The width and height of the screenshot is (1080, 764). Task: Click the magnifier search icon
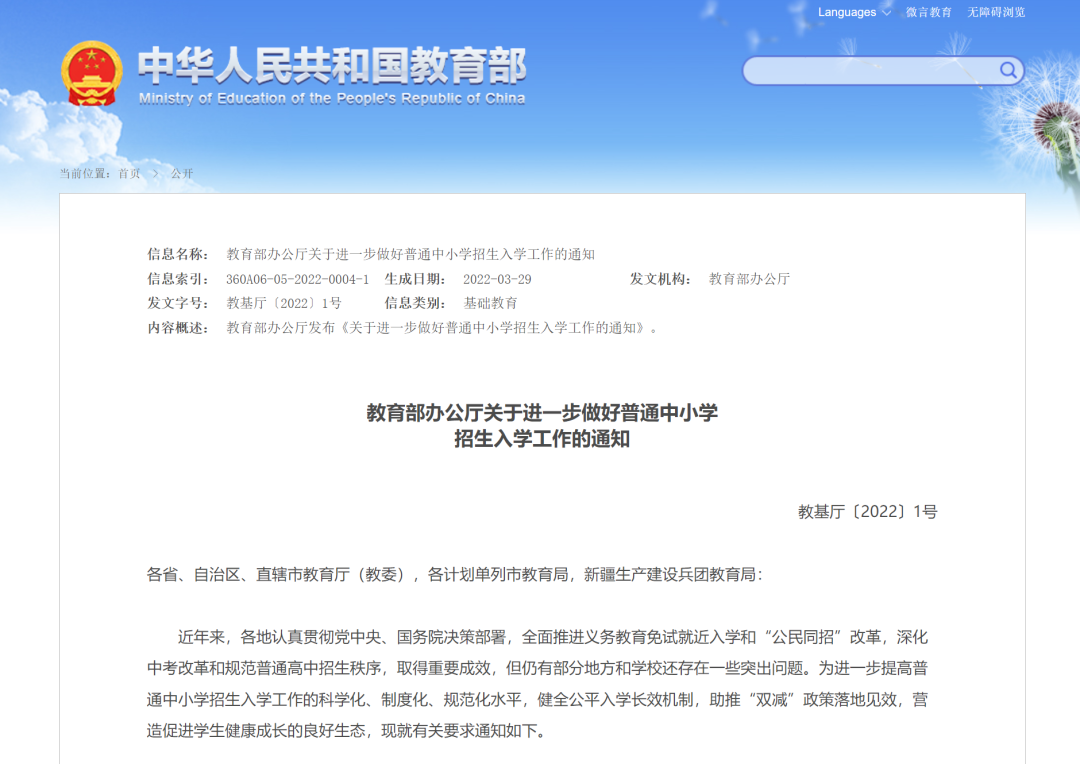(1008, 70)
